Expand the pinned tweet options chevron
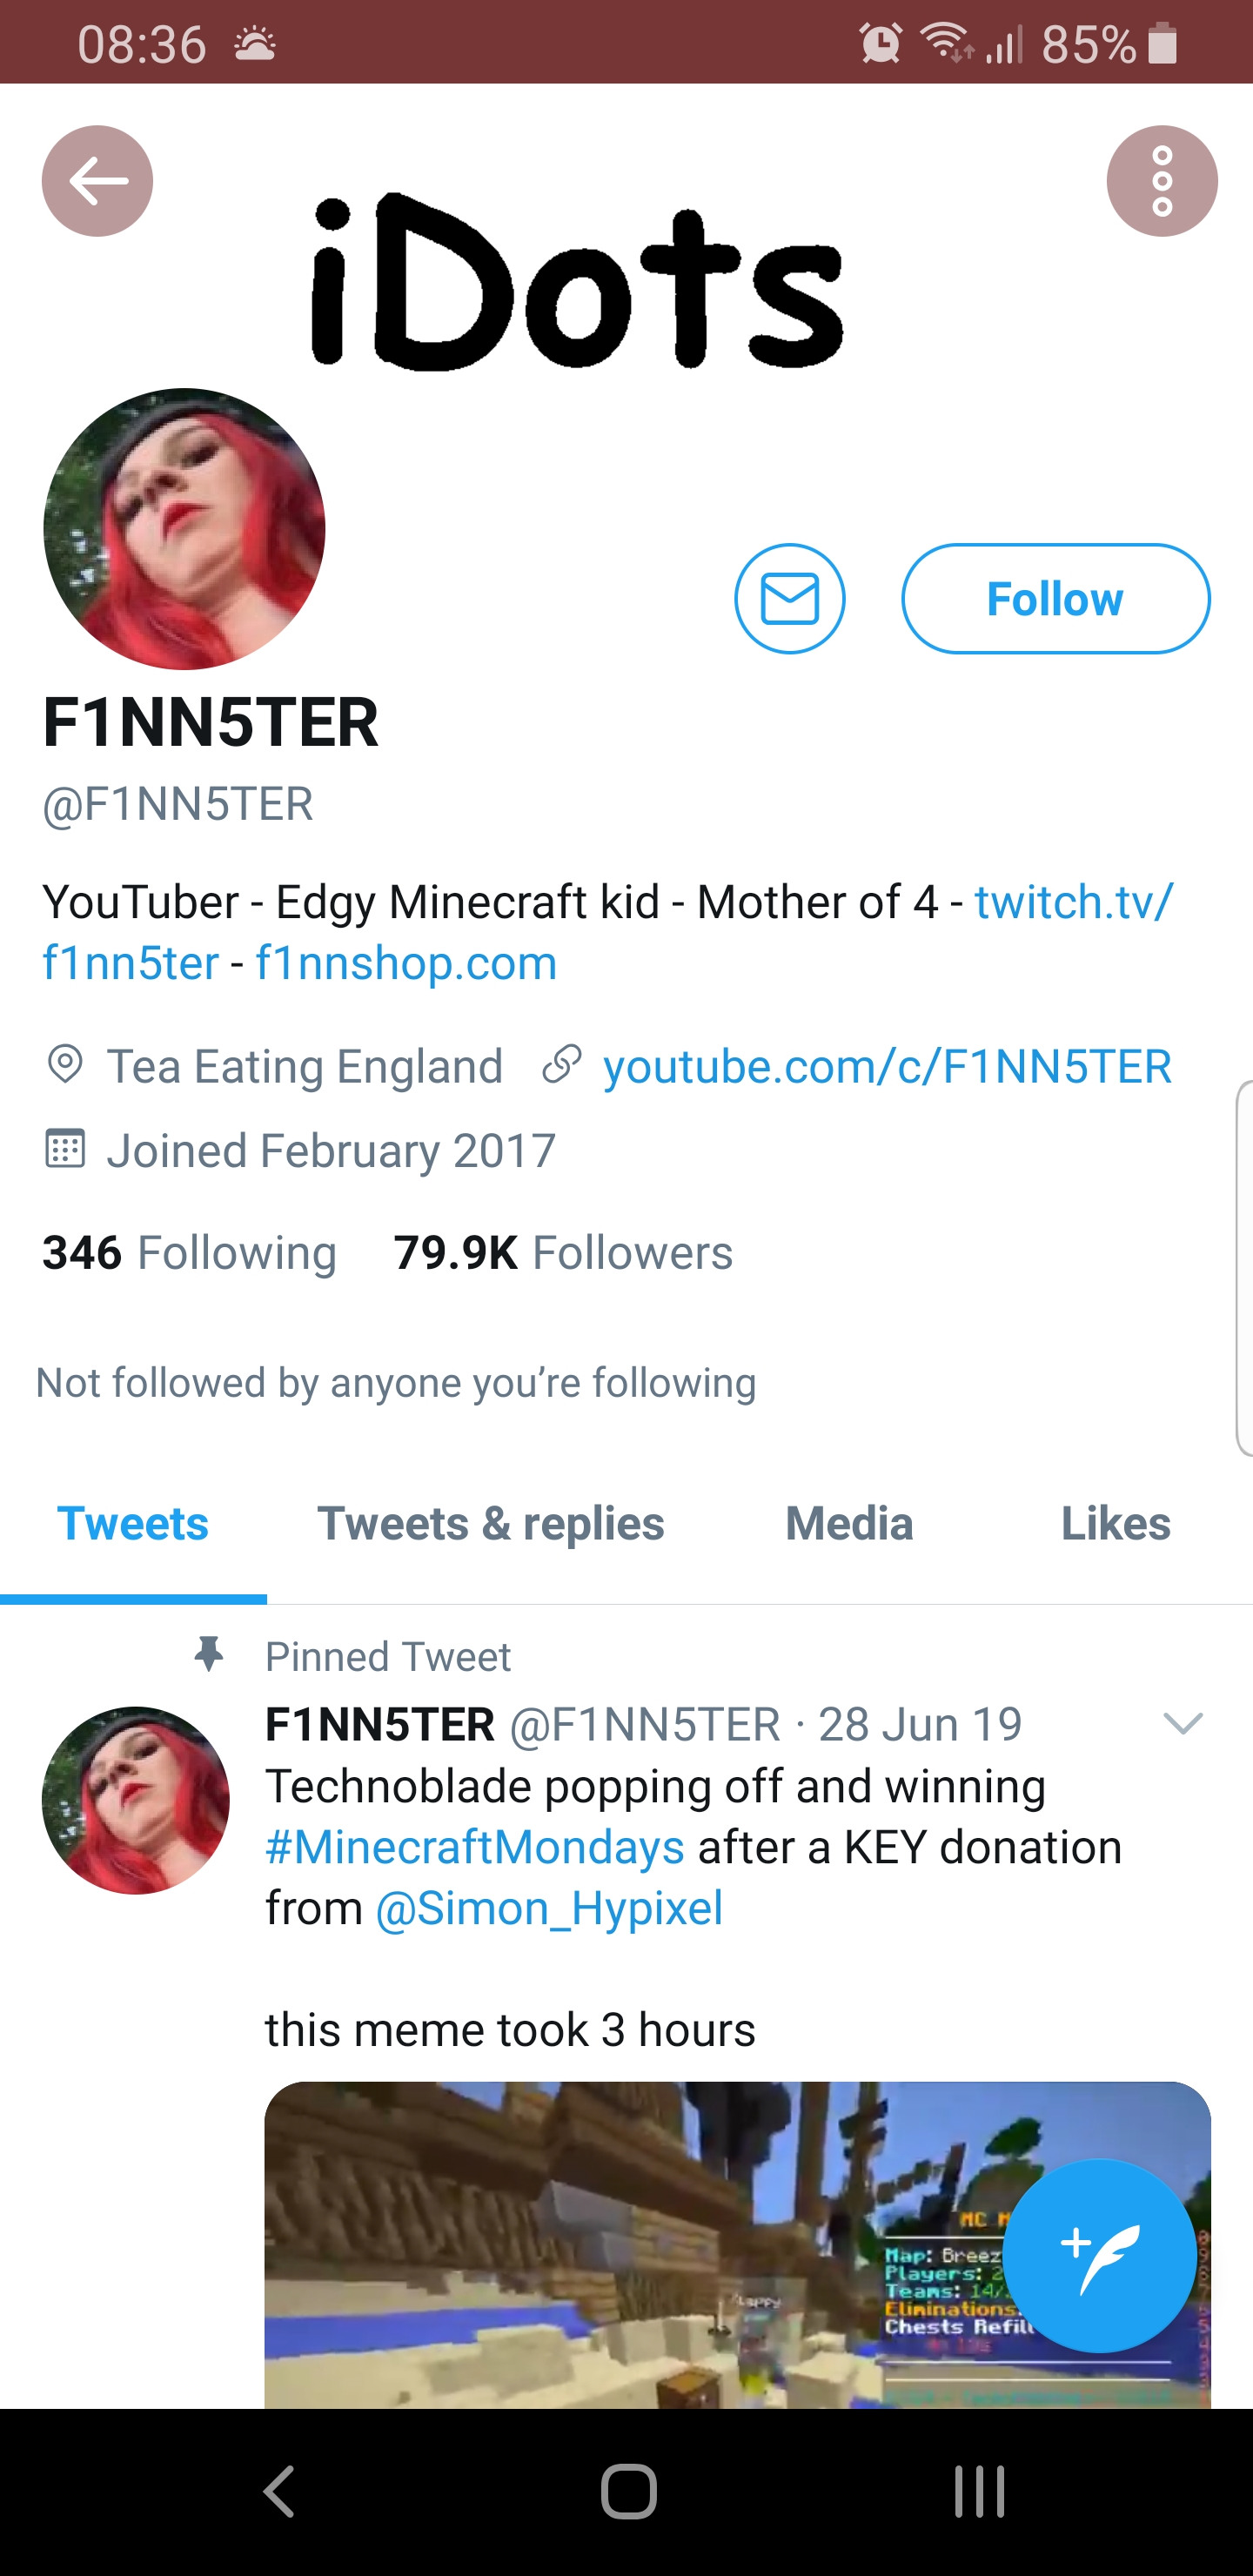This screenshot has height=2576, width=1253. click(1182, 1722)
